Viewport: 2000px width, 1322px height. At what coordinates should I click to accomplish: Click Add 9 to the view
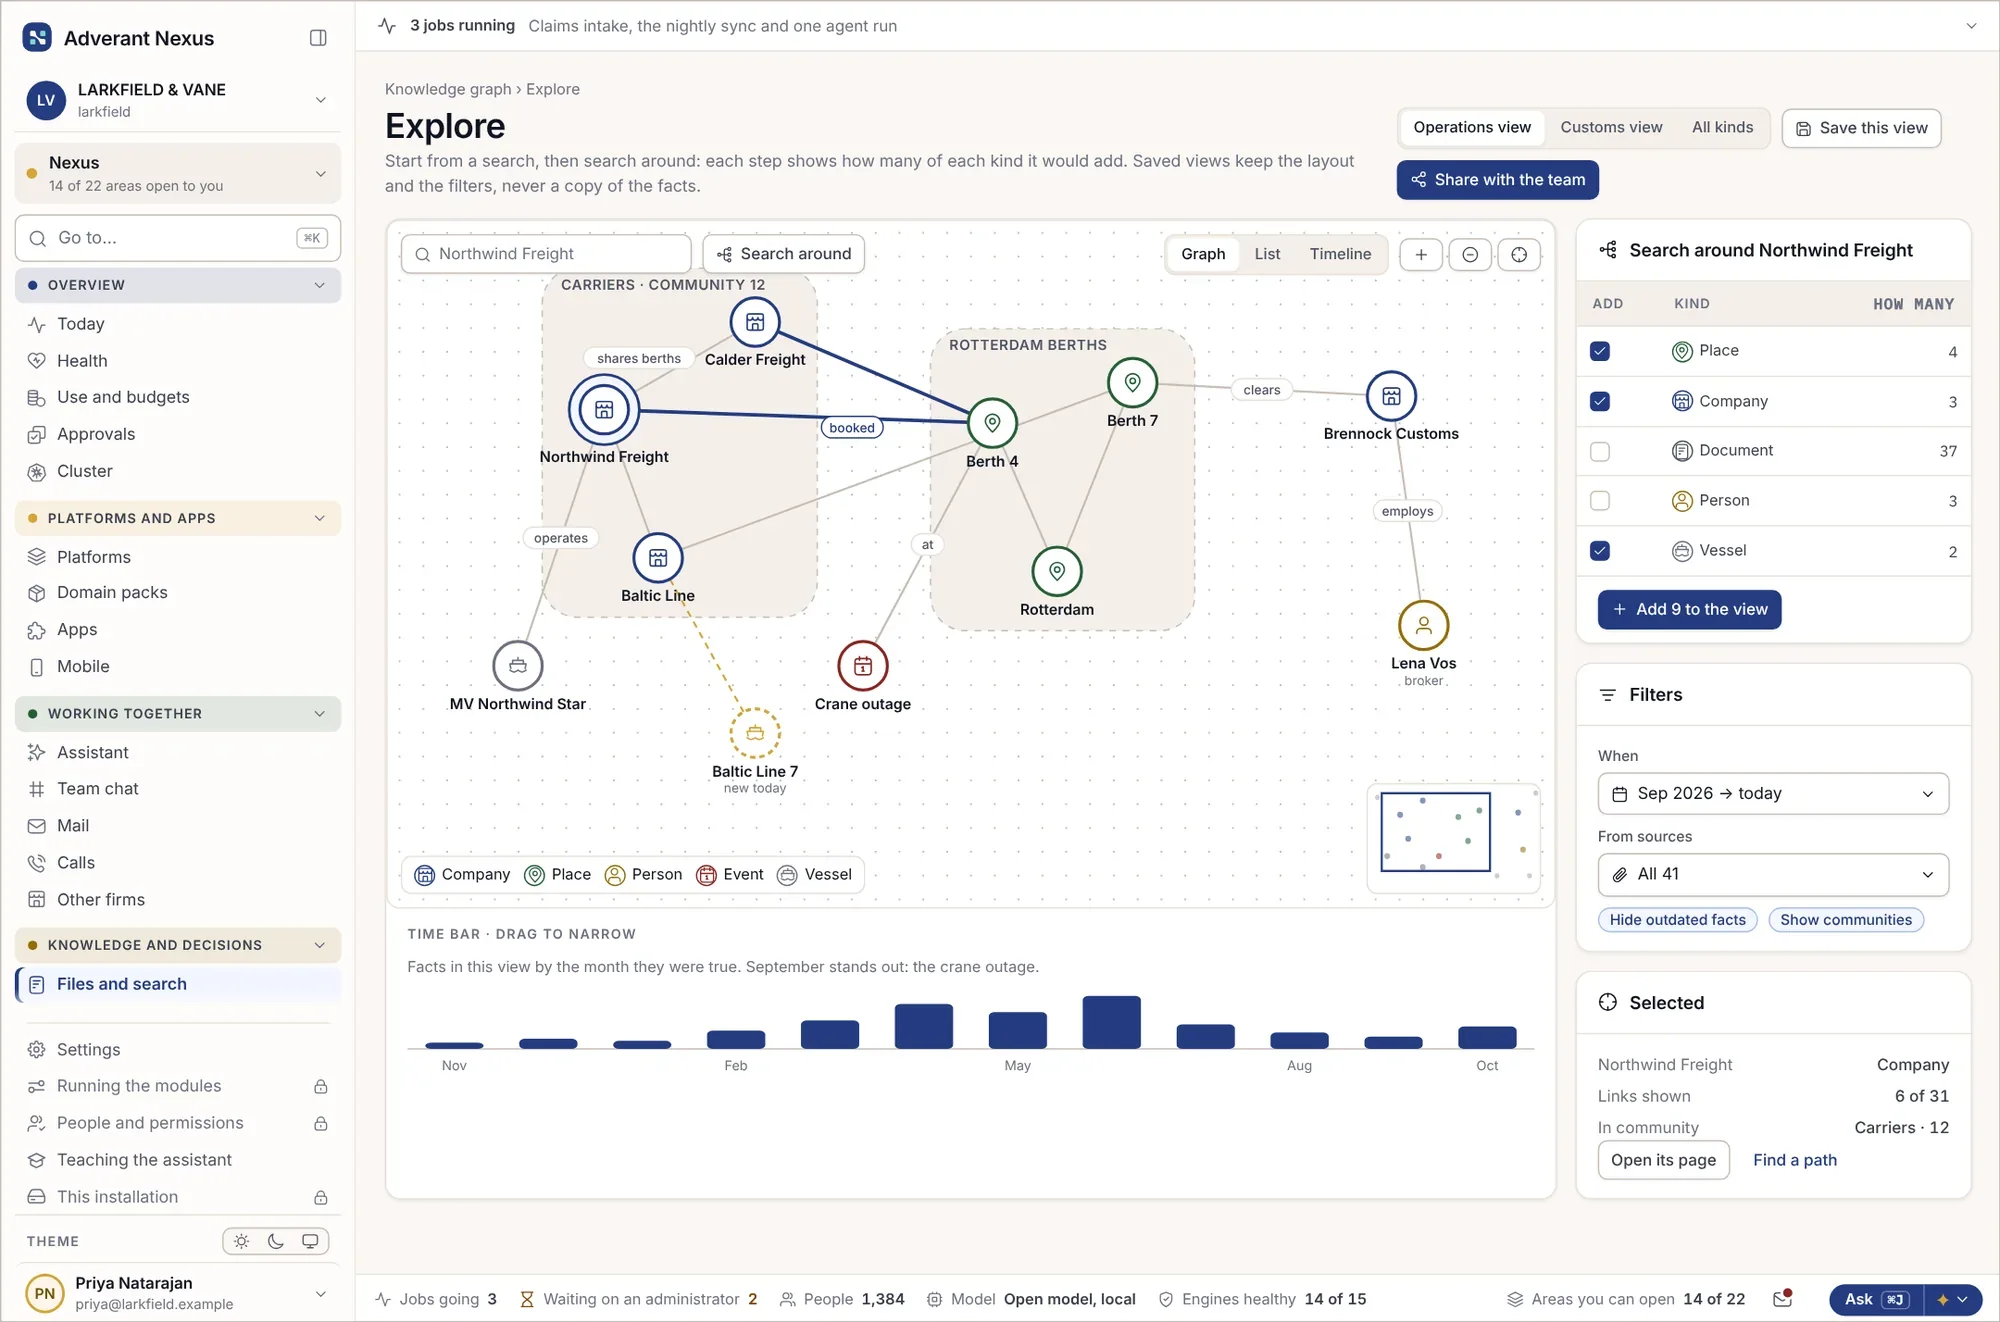[x=1689, y=610]
